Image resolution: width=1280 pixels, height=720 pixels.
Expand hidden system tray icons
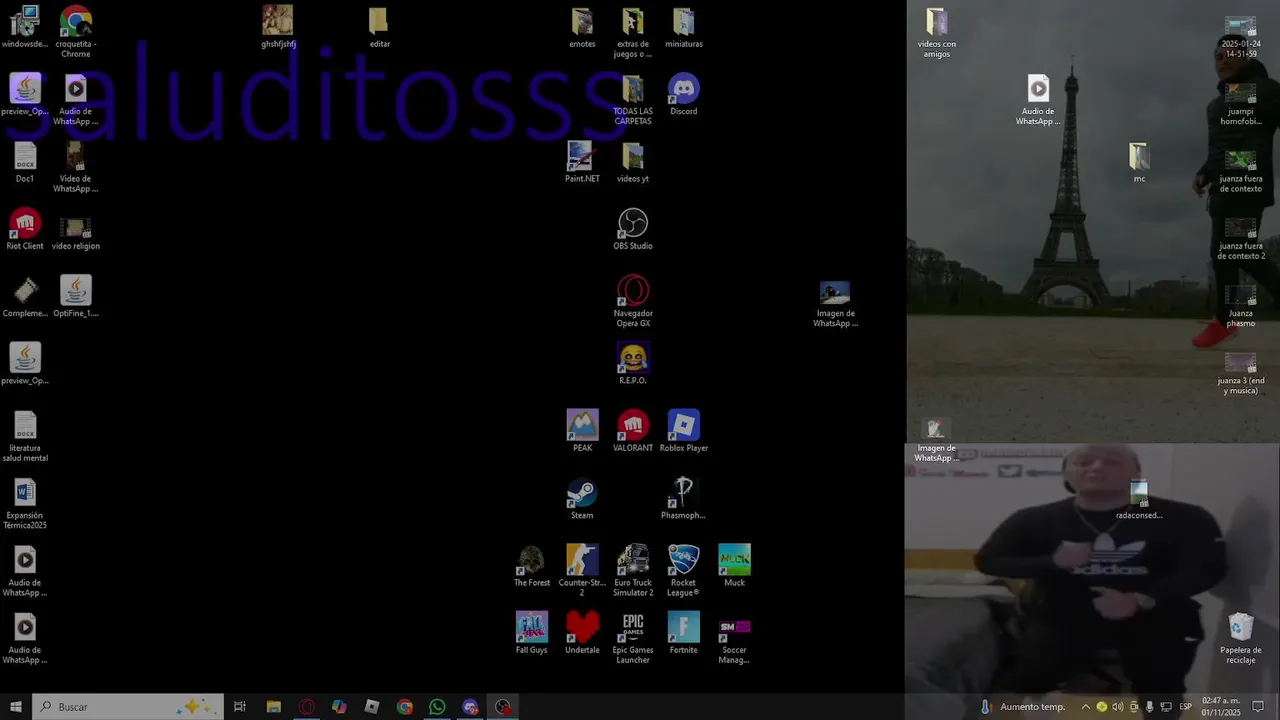(1086, 707)
